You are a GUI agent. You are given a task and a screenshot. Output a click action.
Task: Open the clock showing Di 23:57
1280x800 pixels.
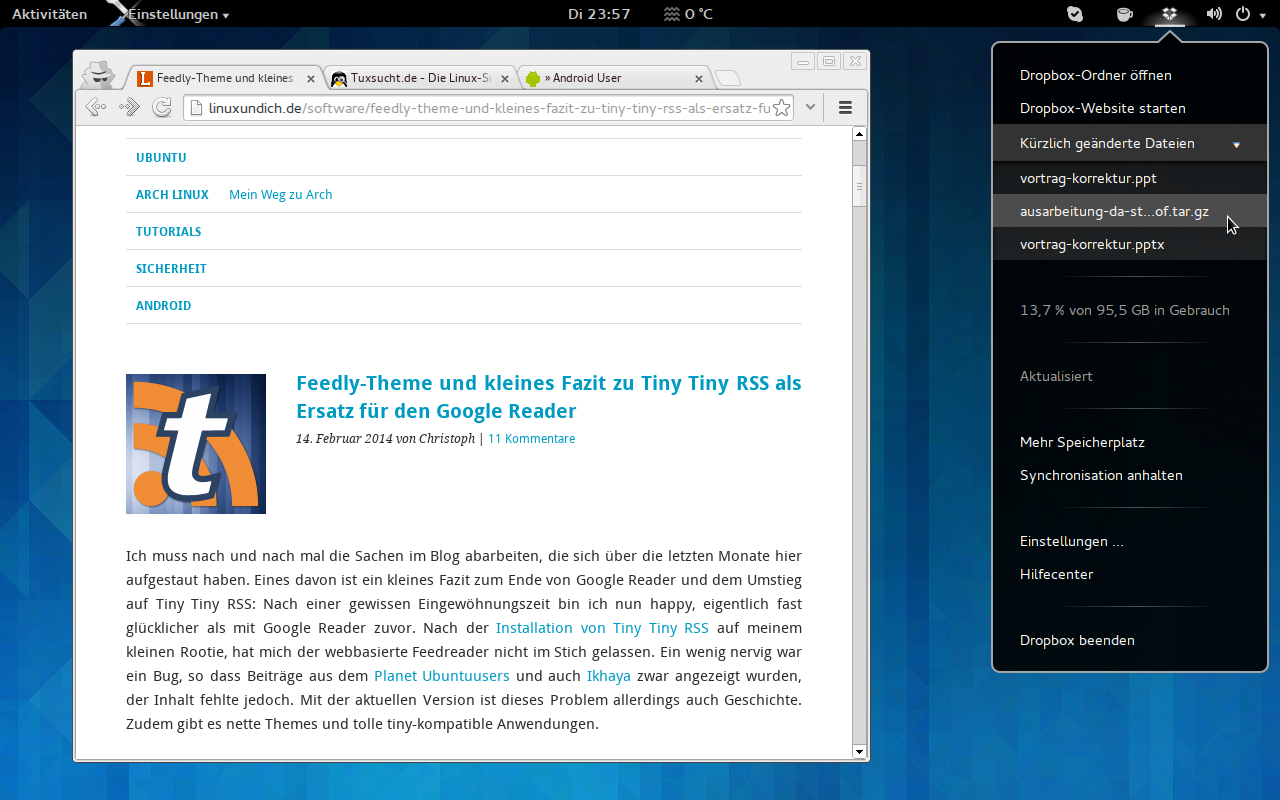click(x=599, y=14)
